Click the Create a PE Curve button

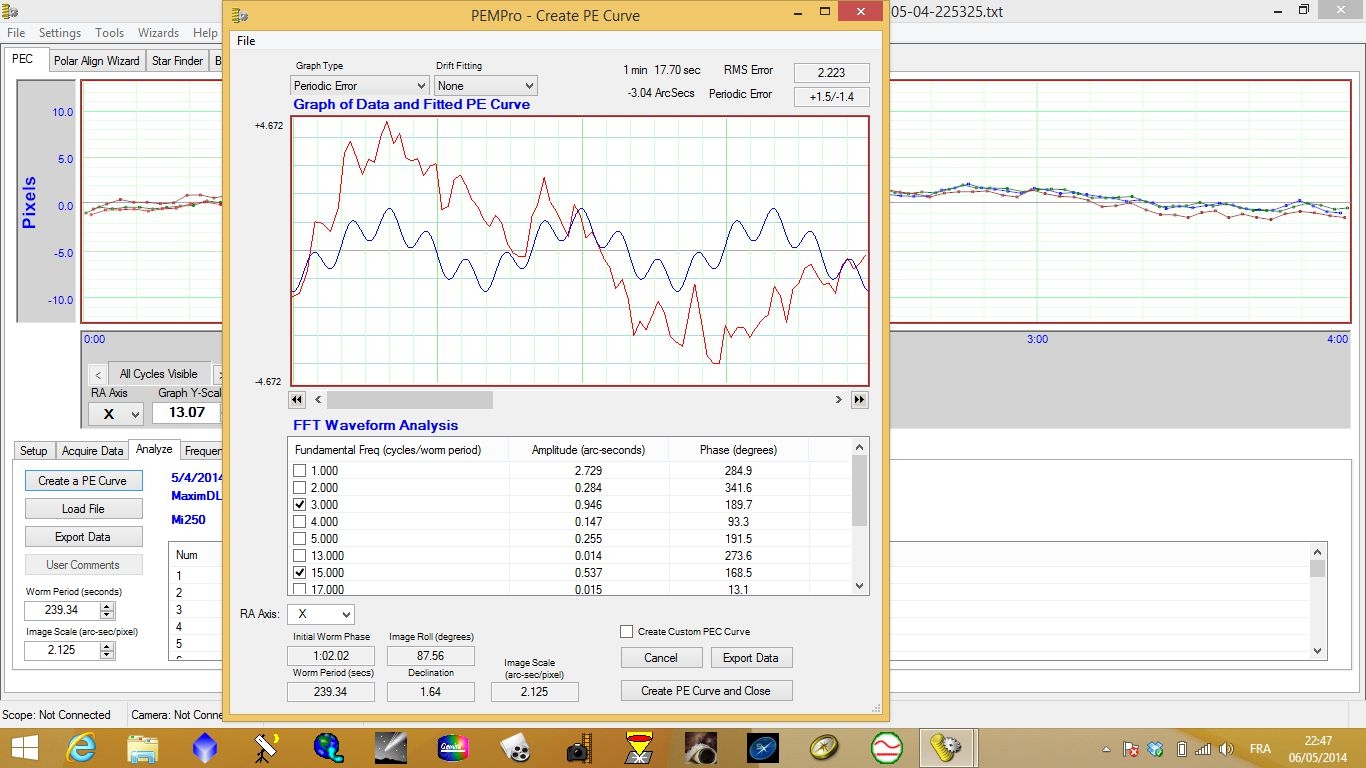(83, 481)
